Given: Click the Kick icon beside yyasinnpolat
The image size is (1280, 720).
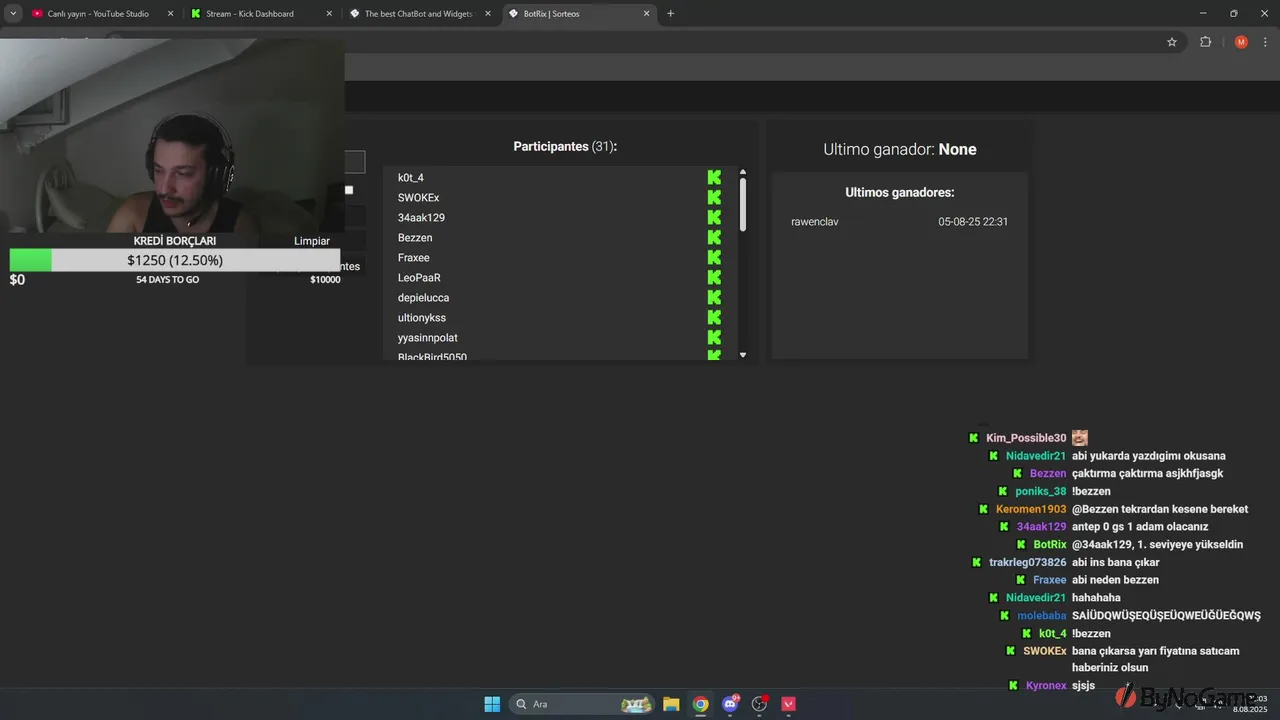Looking at the screenshot, I should click(714, 337).
